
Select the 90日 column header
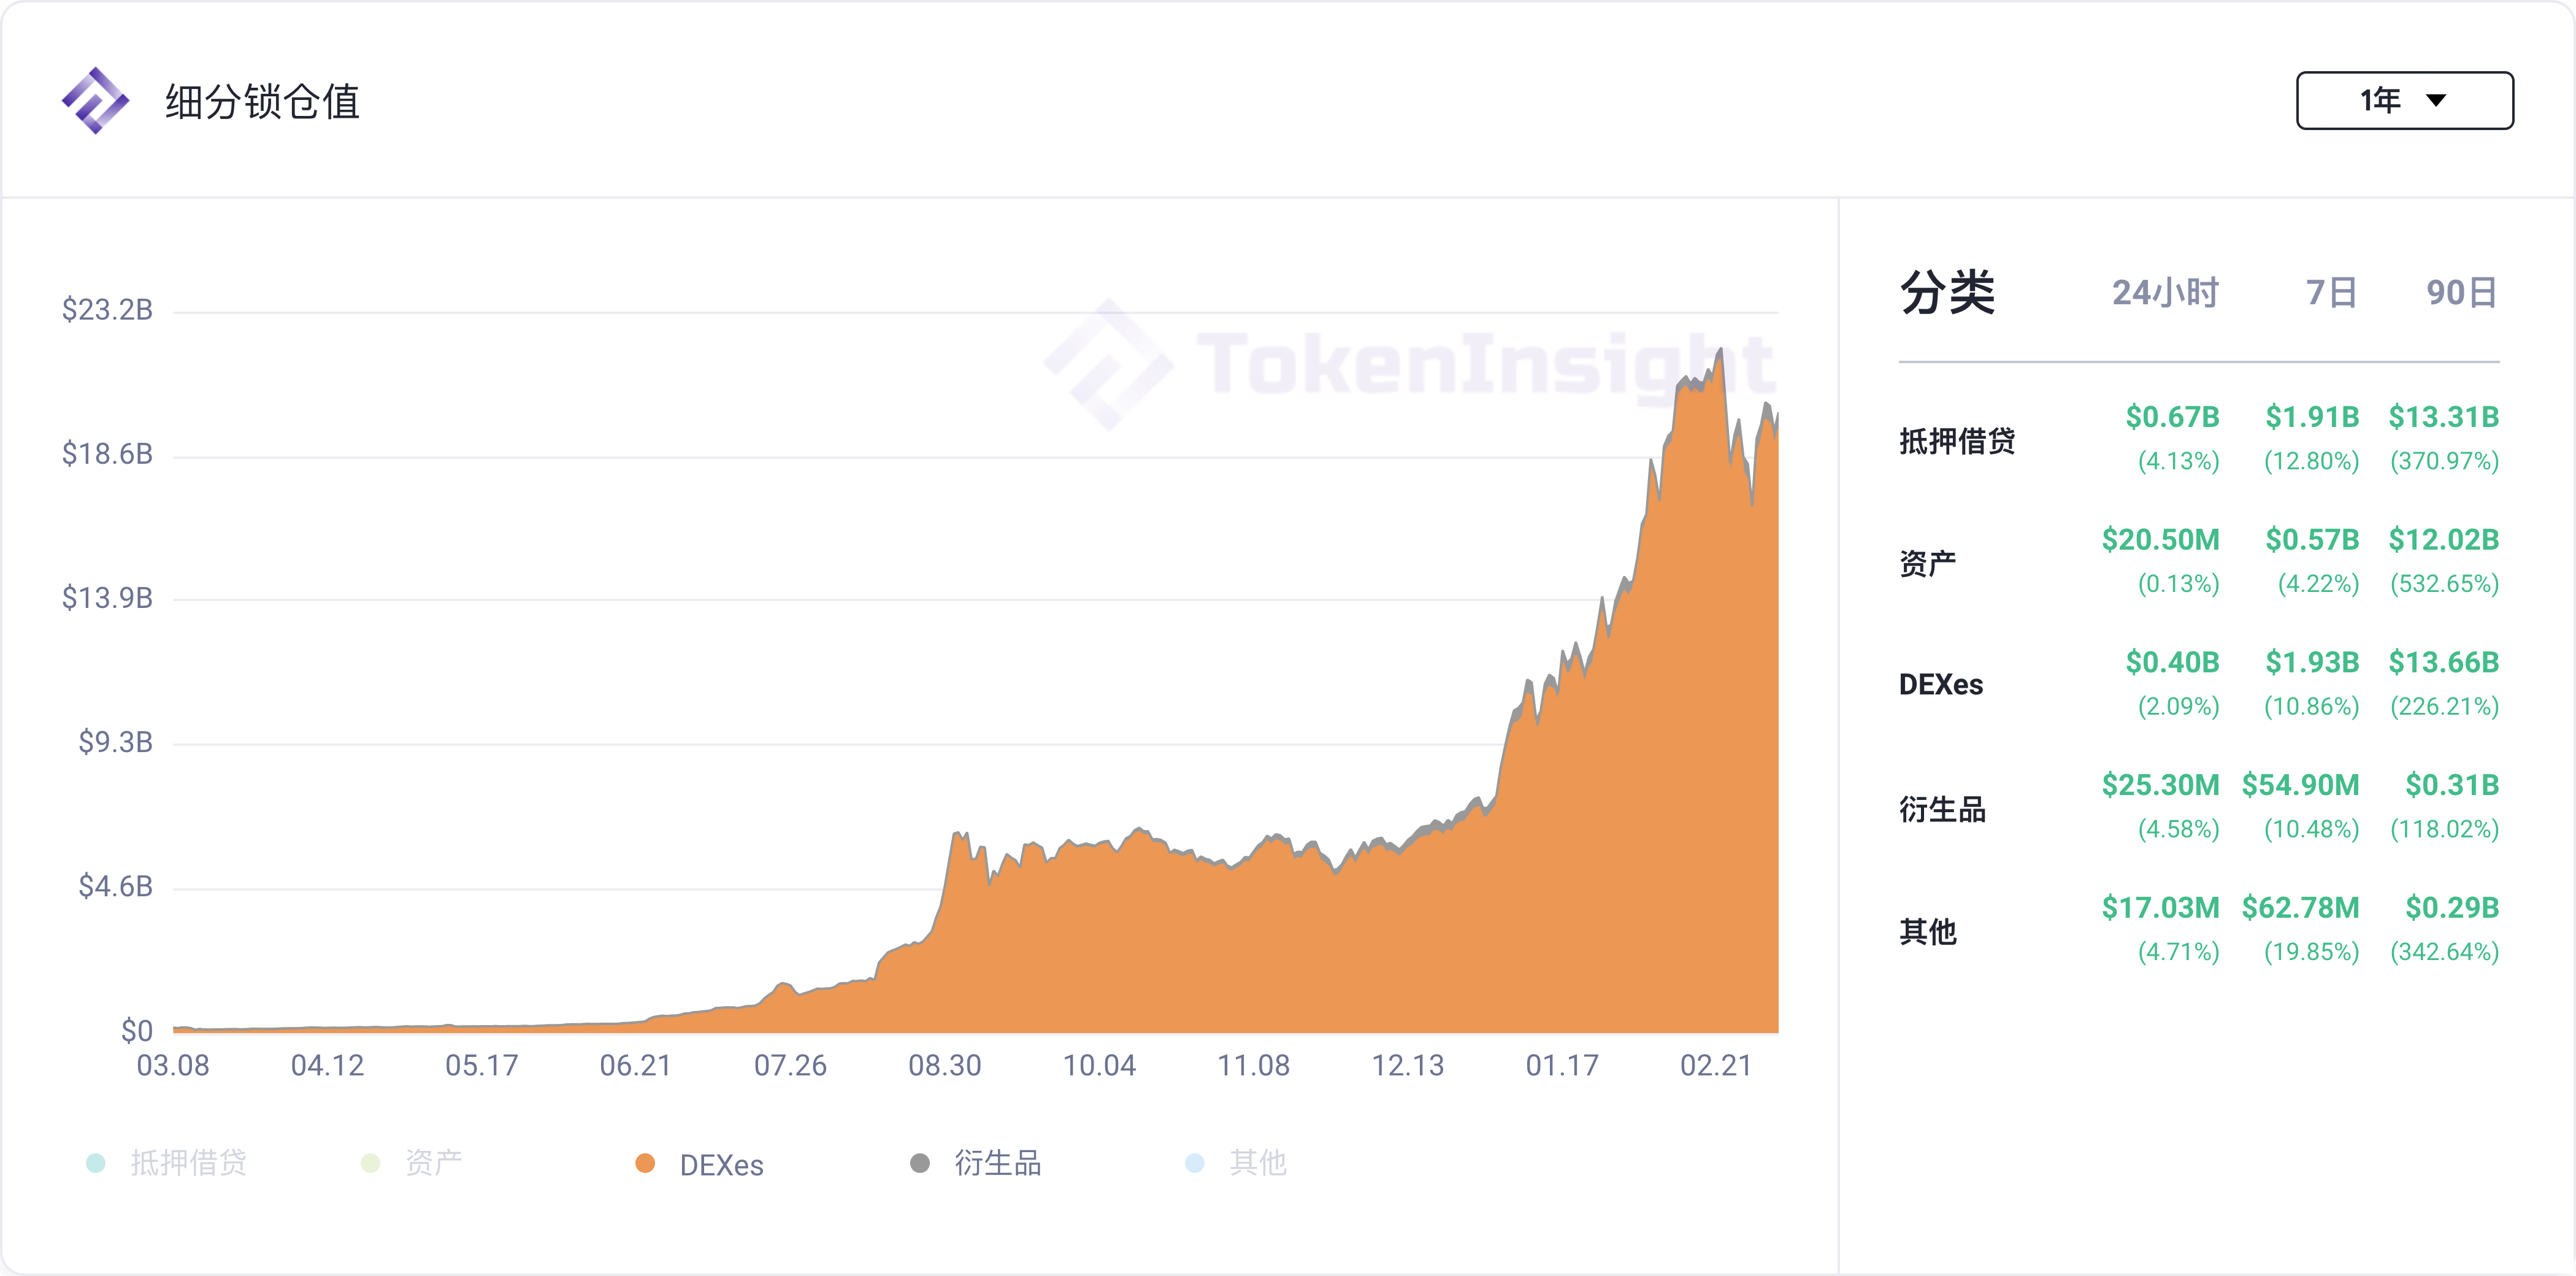[x=2461, y=293]
